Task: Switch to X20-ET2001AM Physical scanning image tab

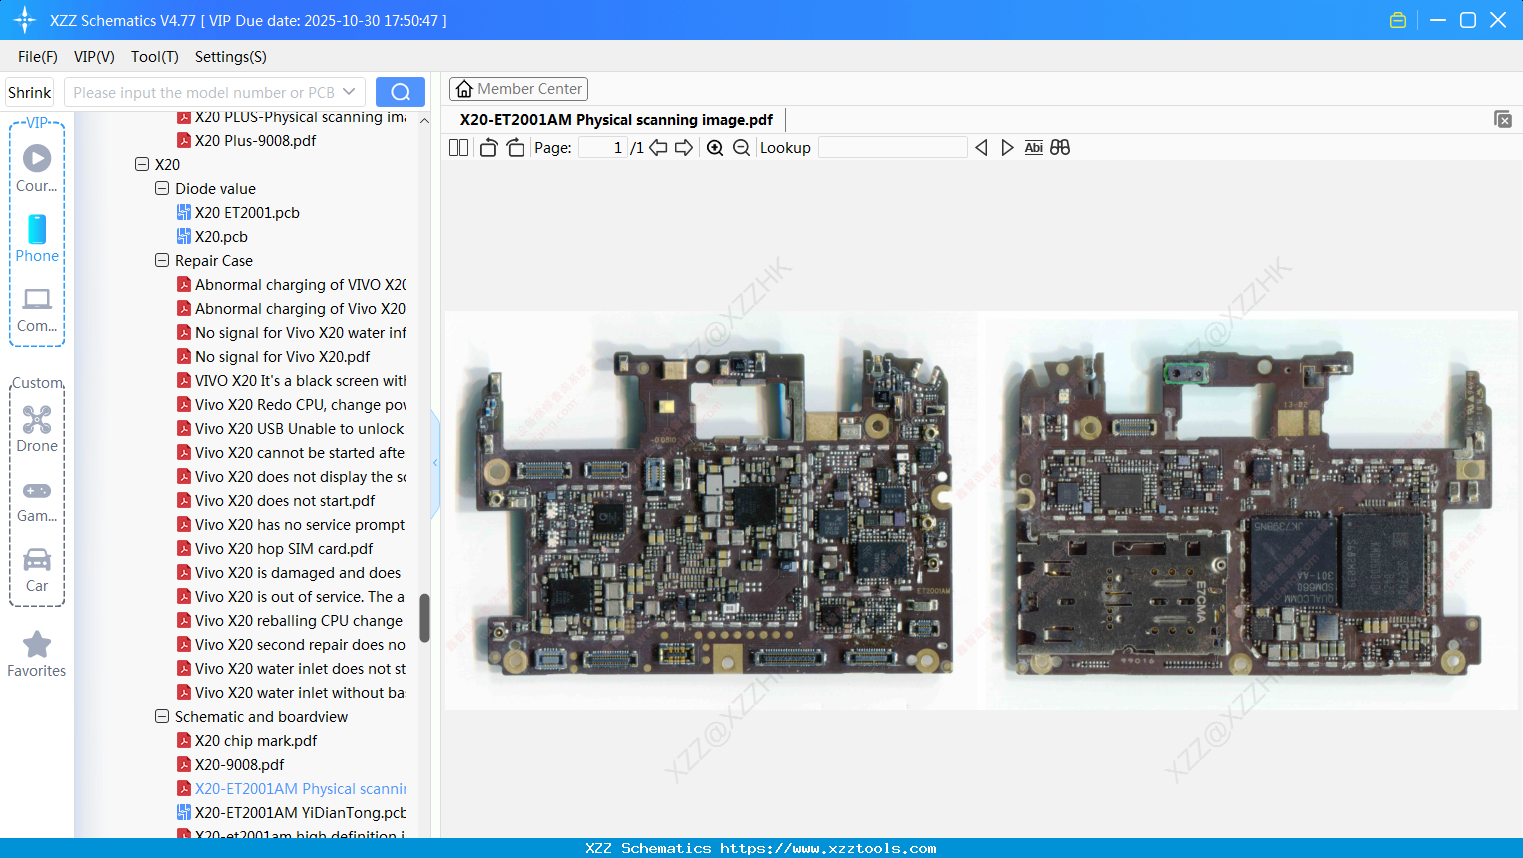Action: click(x=617, y=119)
